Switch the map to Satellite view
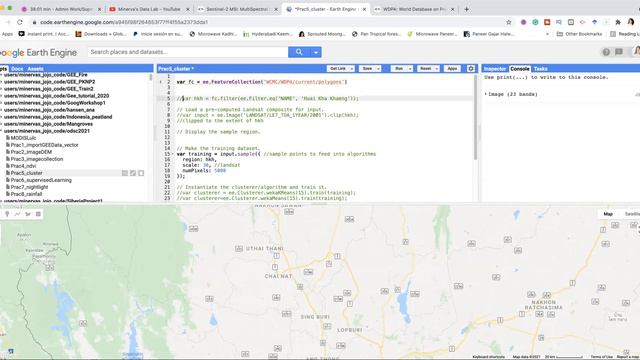 point(631,214)
